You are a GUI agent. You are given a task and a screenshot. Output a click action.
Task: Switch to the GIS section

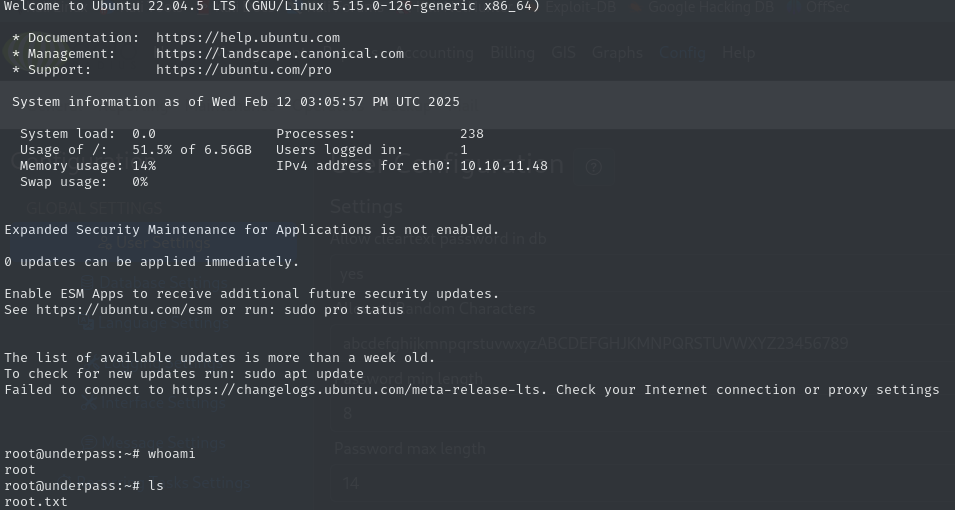pos(563,52)
